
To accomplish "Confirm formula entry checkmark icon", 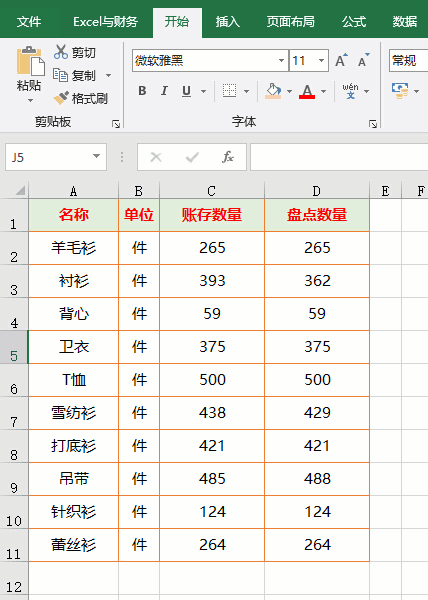I will point(192,157).
